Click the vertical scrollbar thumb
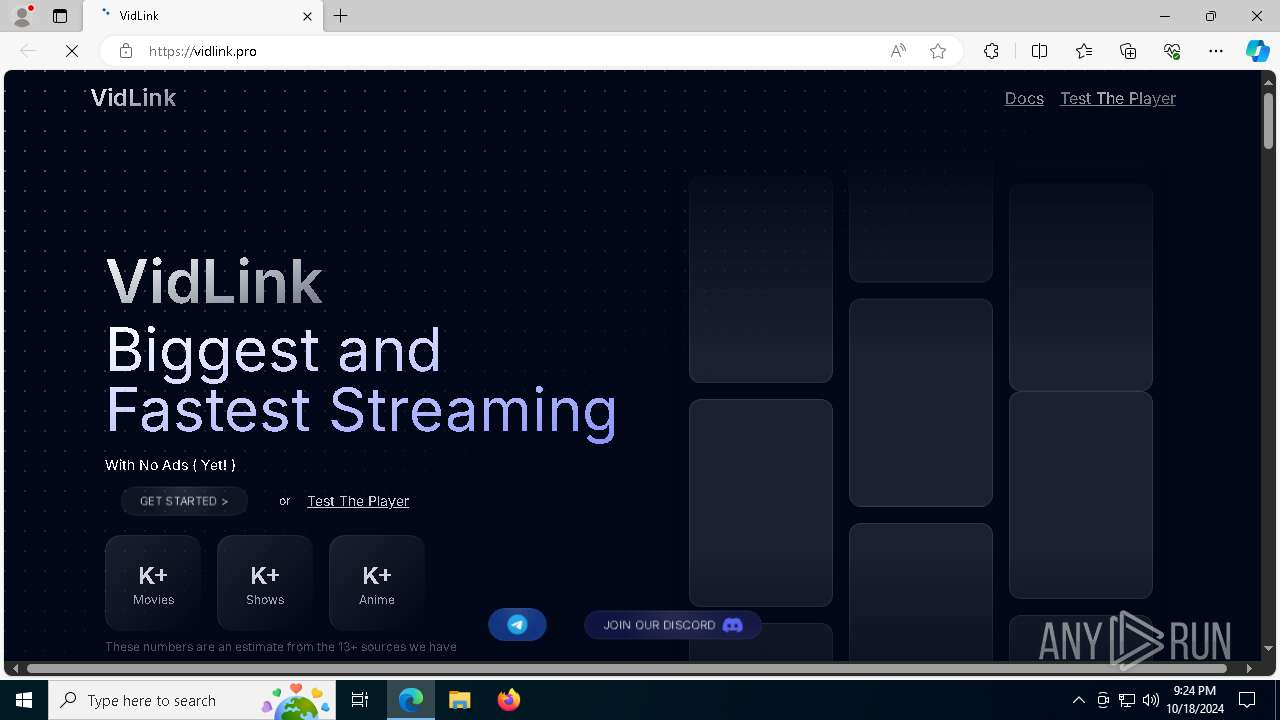 (x=1268, y=121)
